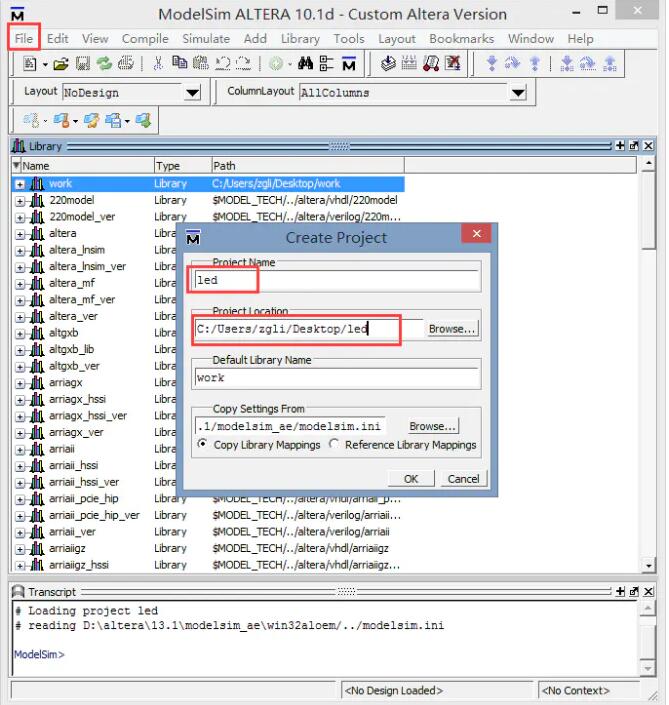Click the Copy Settings From path field
The height and width of the screenshot is (705, 669).
(290, 426)
